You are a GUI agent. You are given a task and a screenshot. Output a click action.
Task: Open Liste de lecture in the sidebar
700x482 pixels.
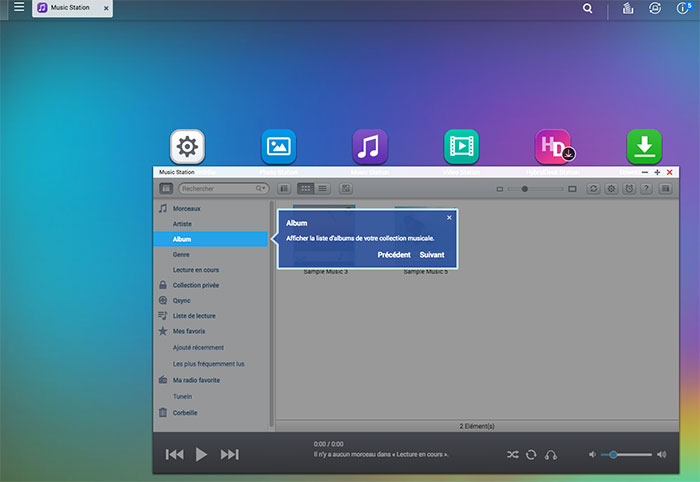pyautogui.click(x=210, y=316)
